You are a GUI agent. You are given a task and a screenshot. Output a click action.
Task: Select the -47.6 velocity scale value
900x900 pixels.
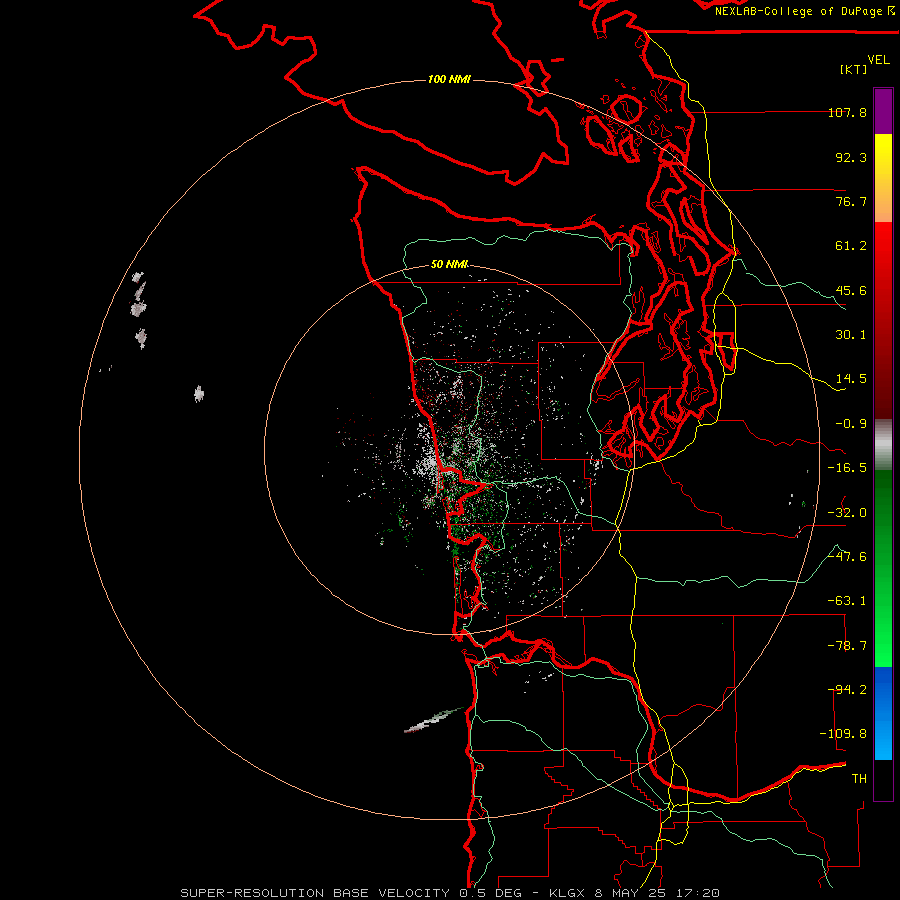click(x=847, y=557)
